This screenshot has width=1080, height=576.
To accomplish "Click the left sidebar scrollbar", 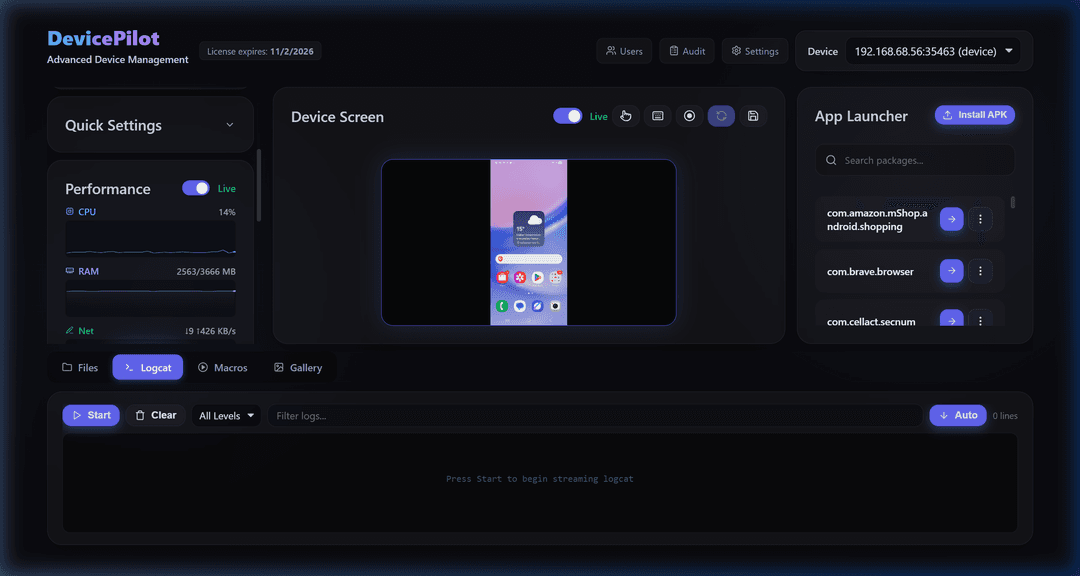I will (259, 185).
